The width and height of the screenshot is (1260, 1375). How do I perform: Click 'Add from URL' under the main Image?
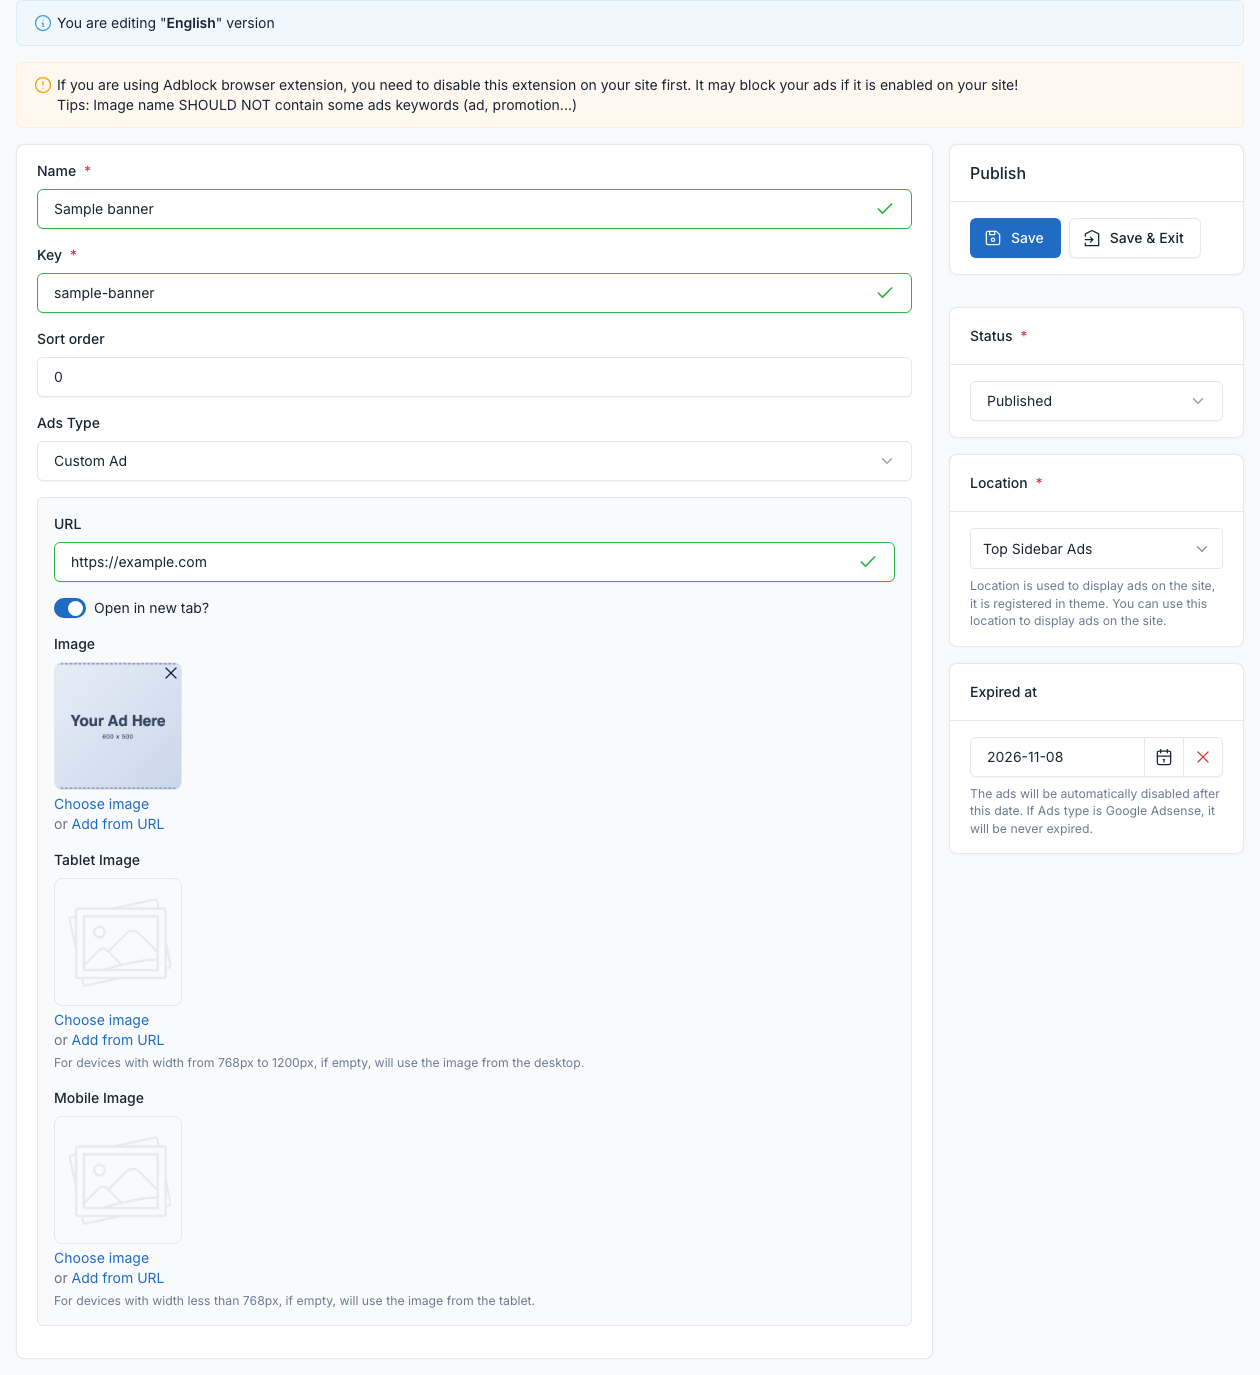[118, 824]
